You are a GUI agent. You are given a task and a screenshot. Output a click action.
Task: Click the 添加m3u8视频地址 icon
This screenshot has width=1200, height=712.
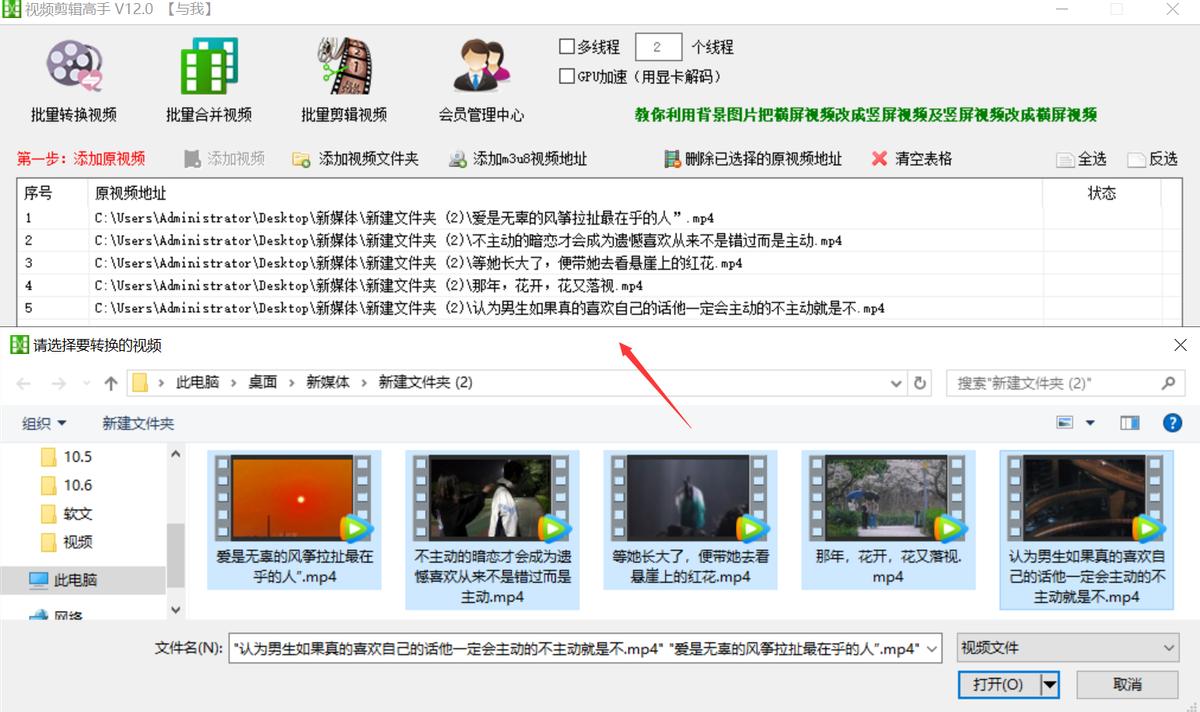point(457,158)
